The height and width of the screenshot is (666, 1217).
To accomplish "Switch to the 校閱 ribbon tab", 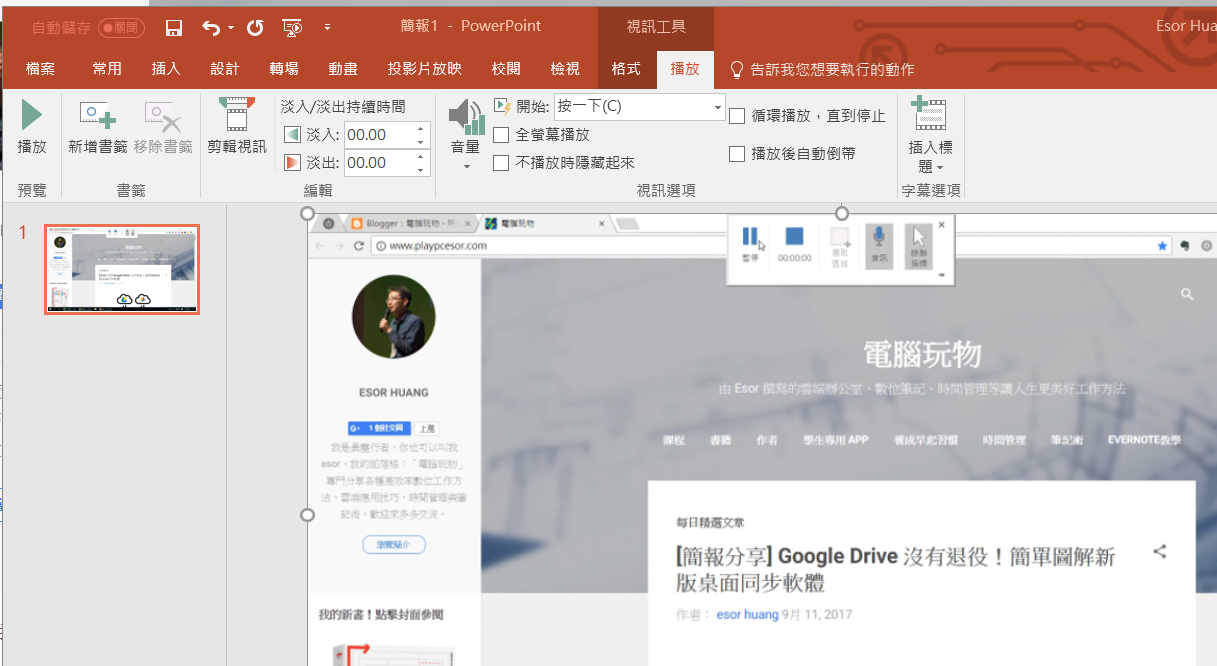I will (506, 69).
